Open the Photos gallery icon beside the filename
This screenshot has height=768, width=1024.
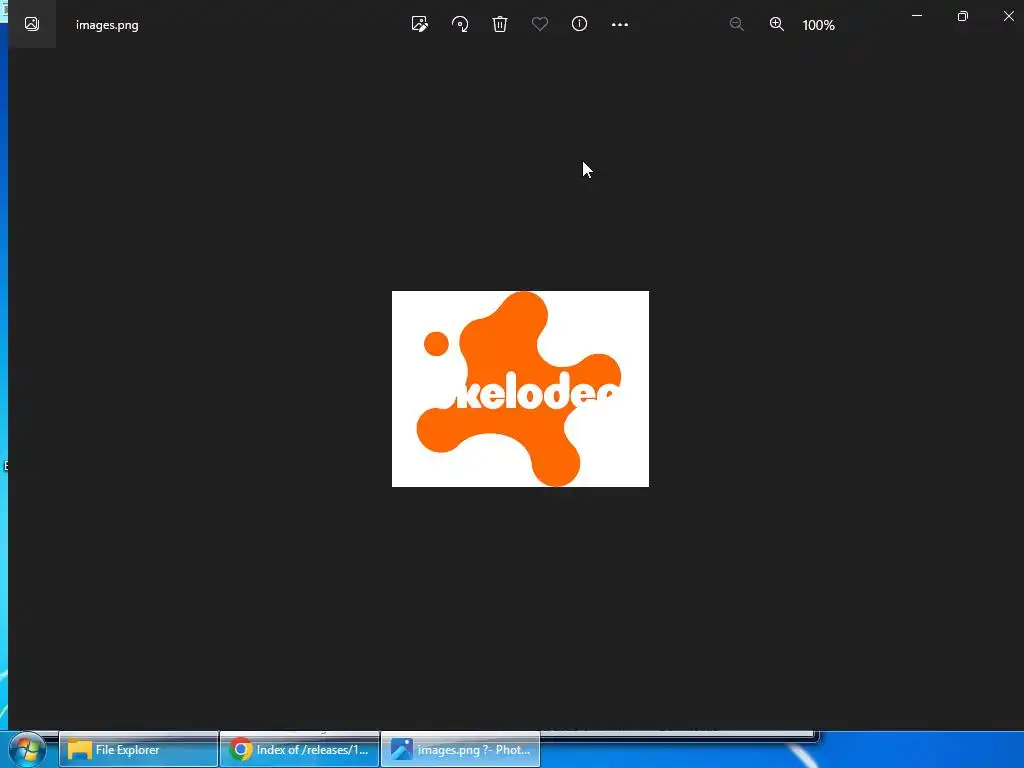point(31,24)
